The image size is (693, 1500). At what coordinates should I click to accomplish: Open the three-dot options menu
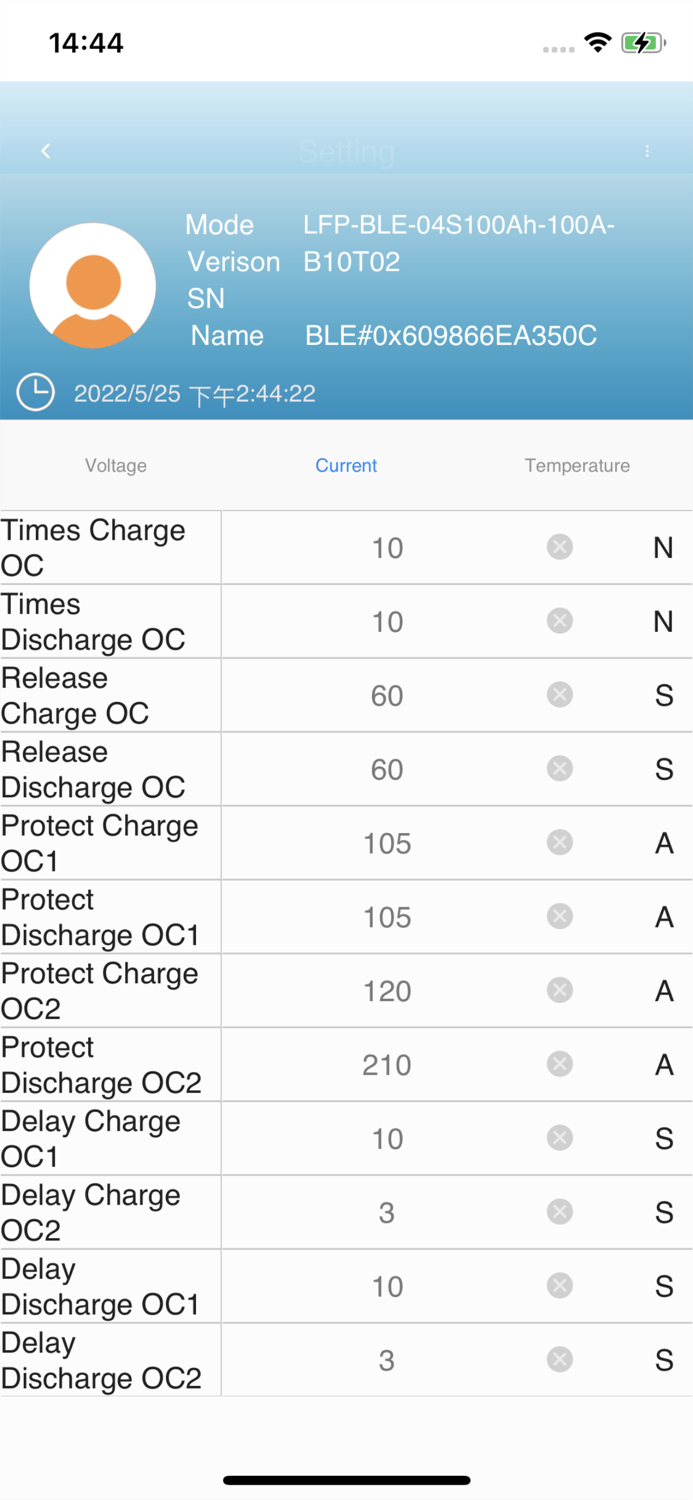click(x=648, y=151)
